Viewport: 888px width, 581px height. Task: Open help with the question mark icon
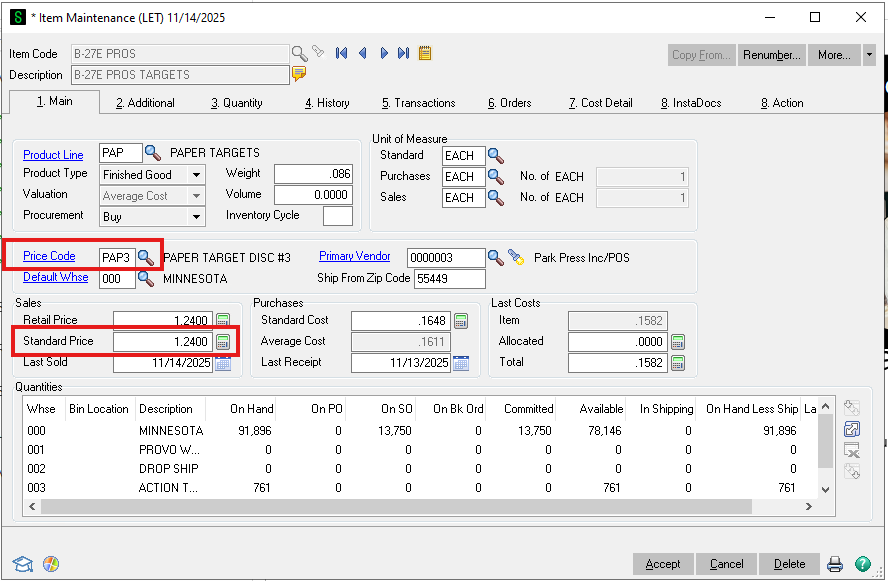click(x=863, y=564)
